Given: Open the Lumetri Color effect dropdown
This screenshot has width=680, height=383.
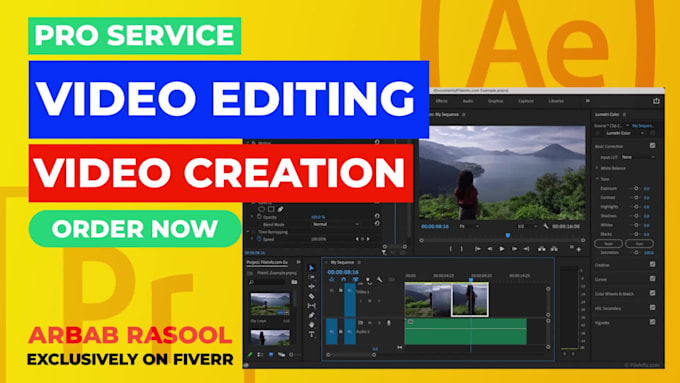Looking at the screenshot, I should pyautogui.click(x=625, y=133).
